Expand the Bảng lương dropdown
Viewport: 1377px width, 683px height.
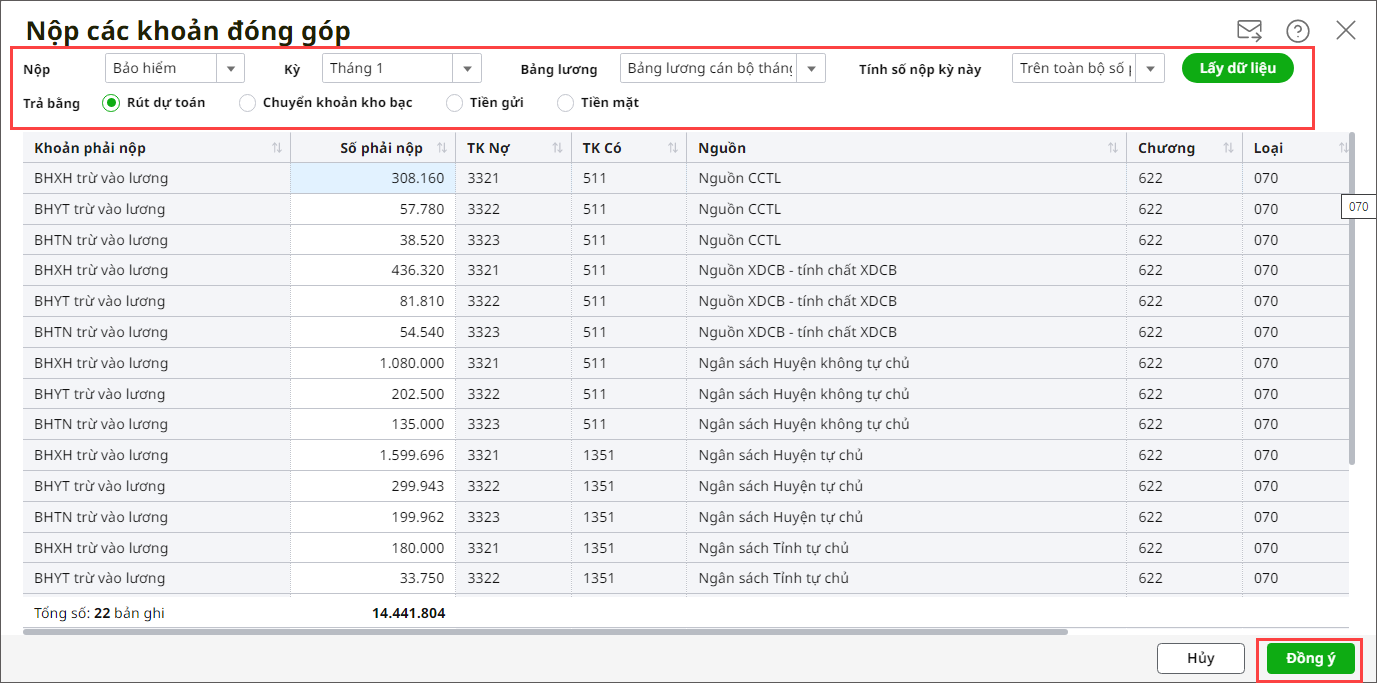pos(811,68)
